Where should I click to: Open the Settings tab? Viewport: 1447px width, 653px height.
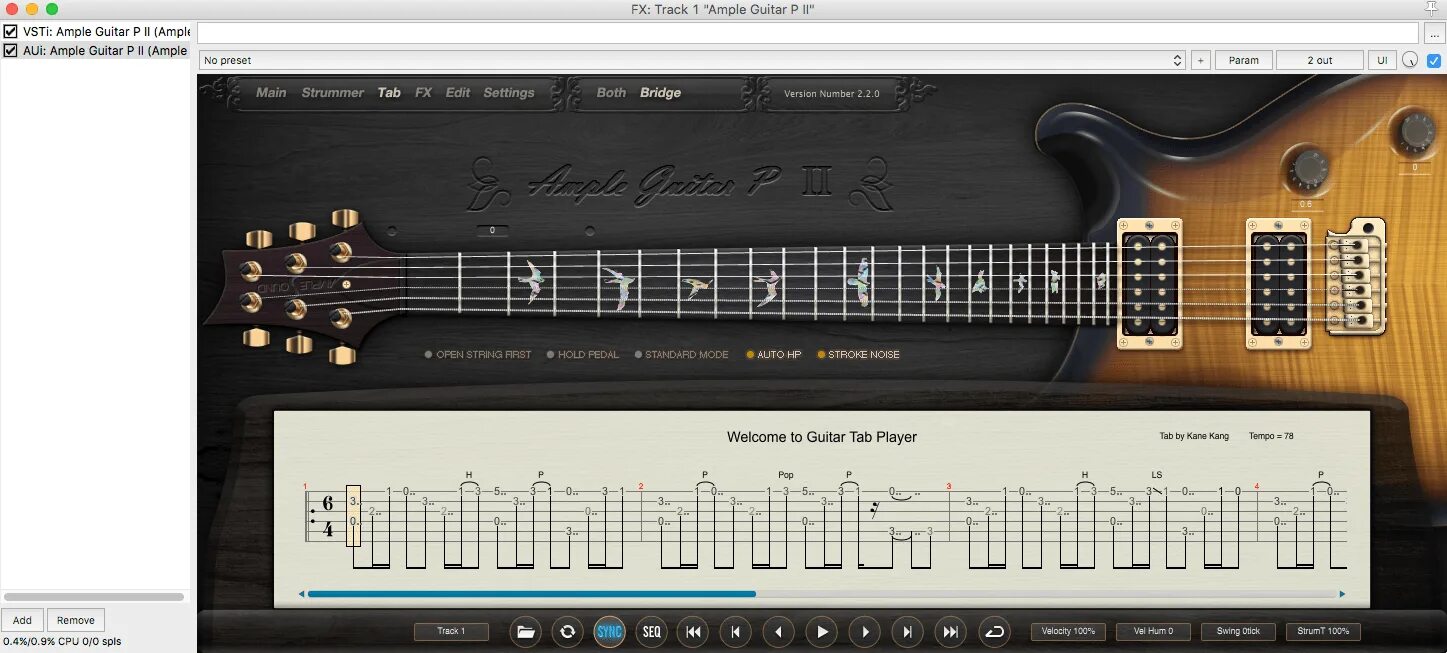tap(509, 92)
